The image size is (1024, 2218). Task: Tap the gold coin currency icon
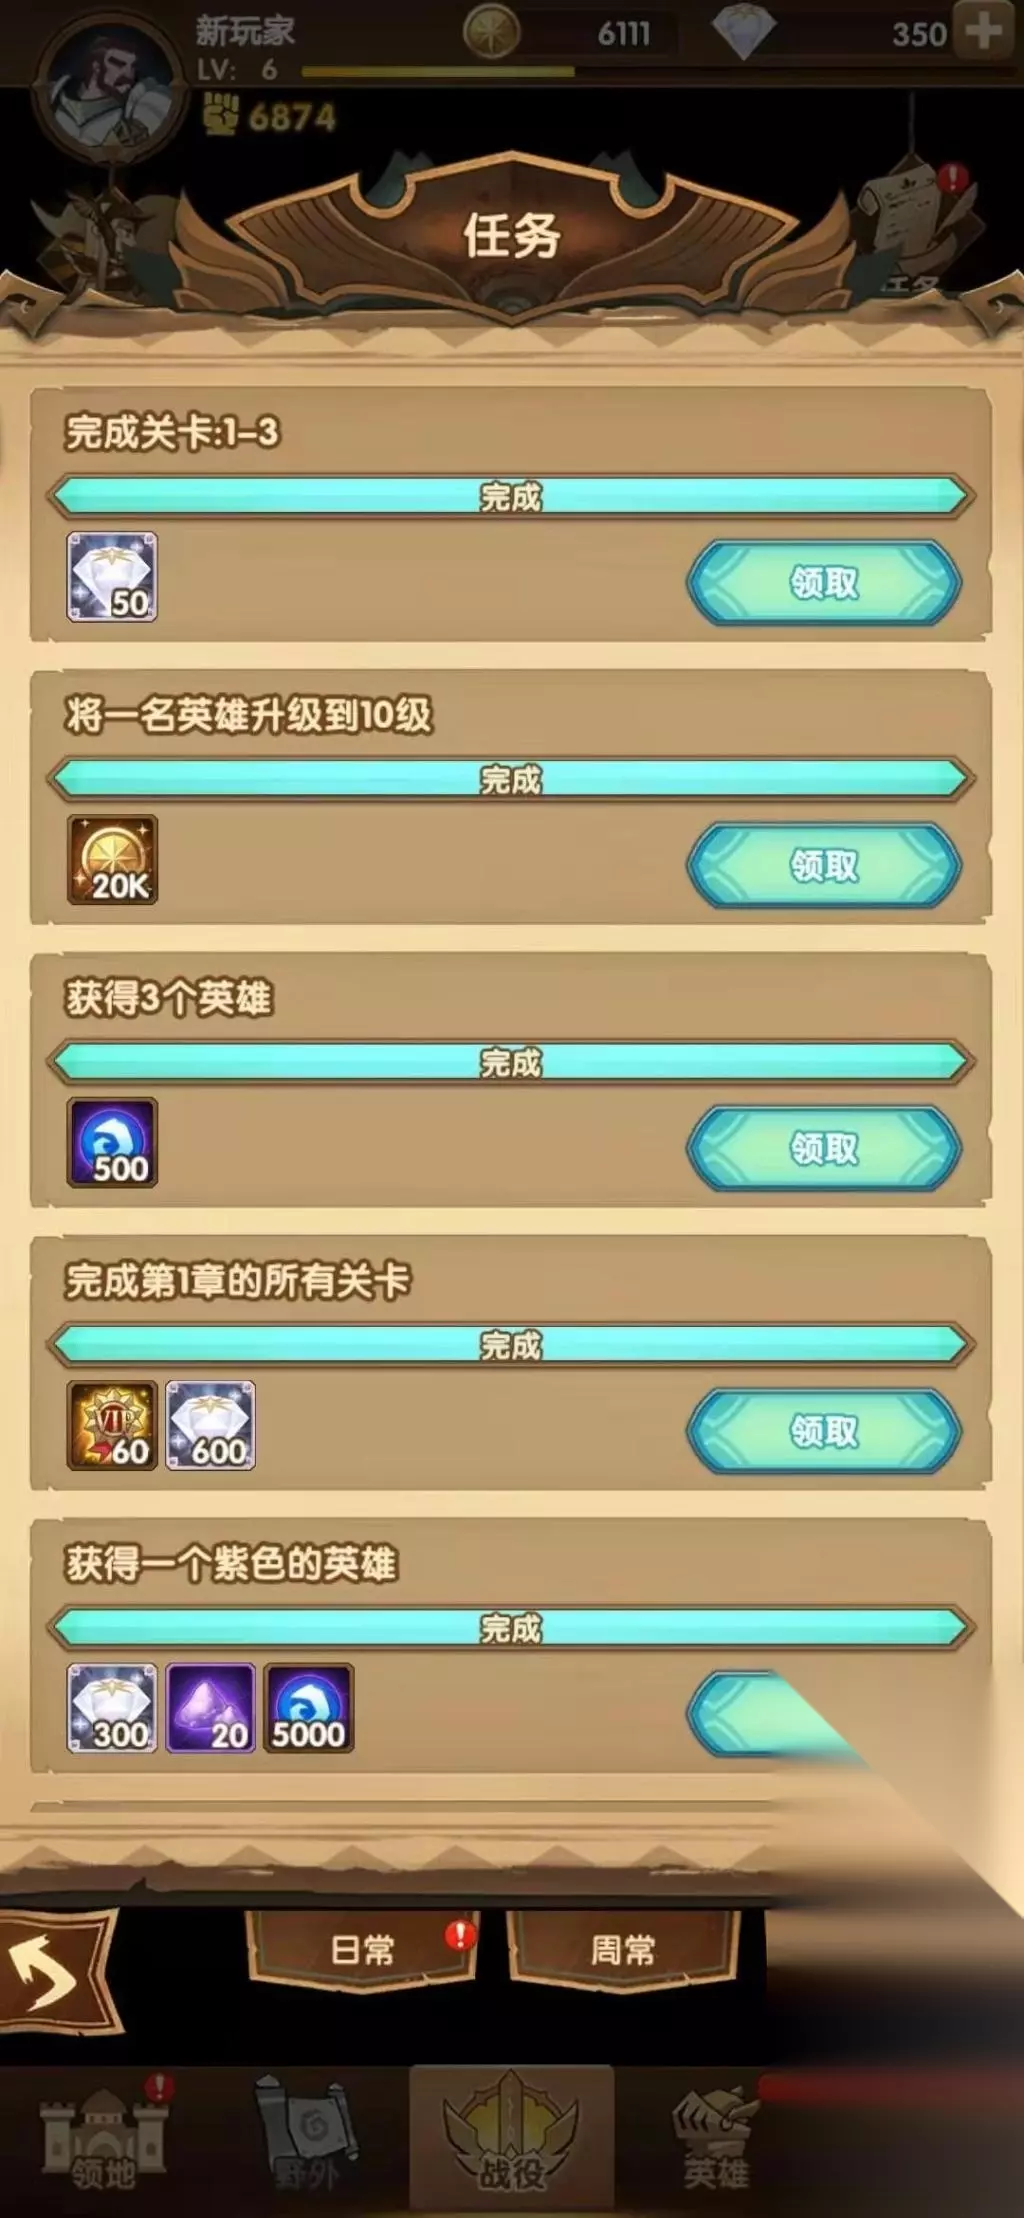pyautogui.click(x=491, y=31)
